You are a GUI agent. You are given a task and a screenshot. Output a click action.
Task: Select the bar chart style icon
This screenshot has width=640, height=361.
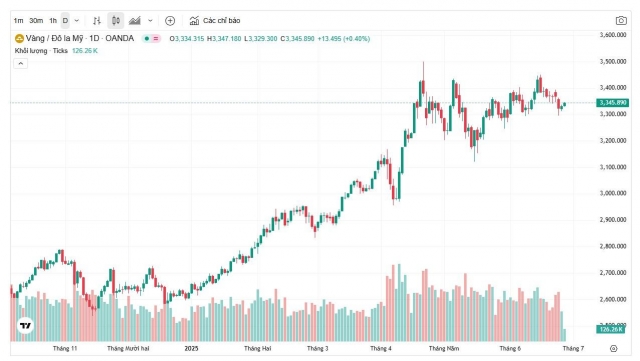[x=97, y=20]
